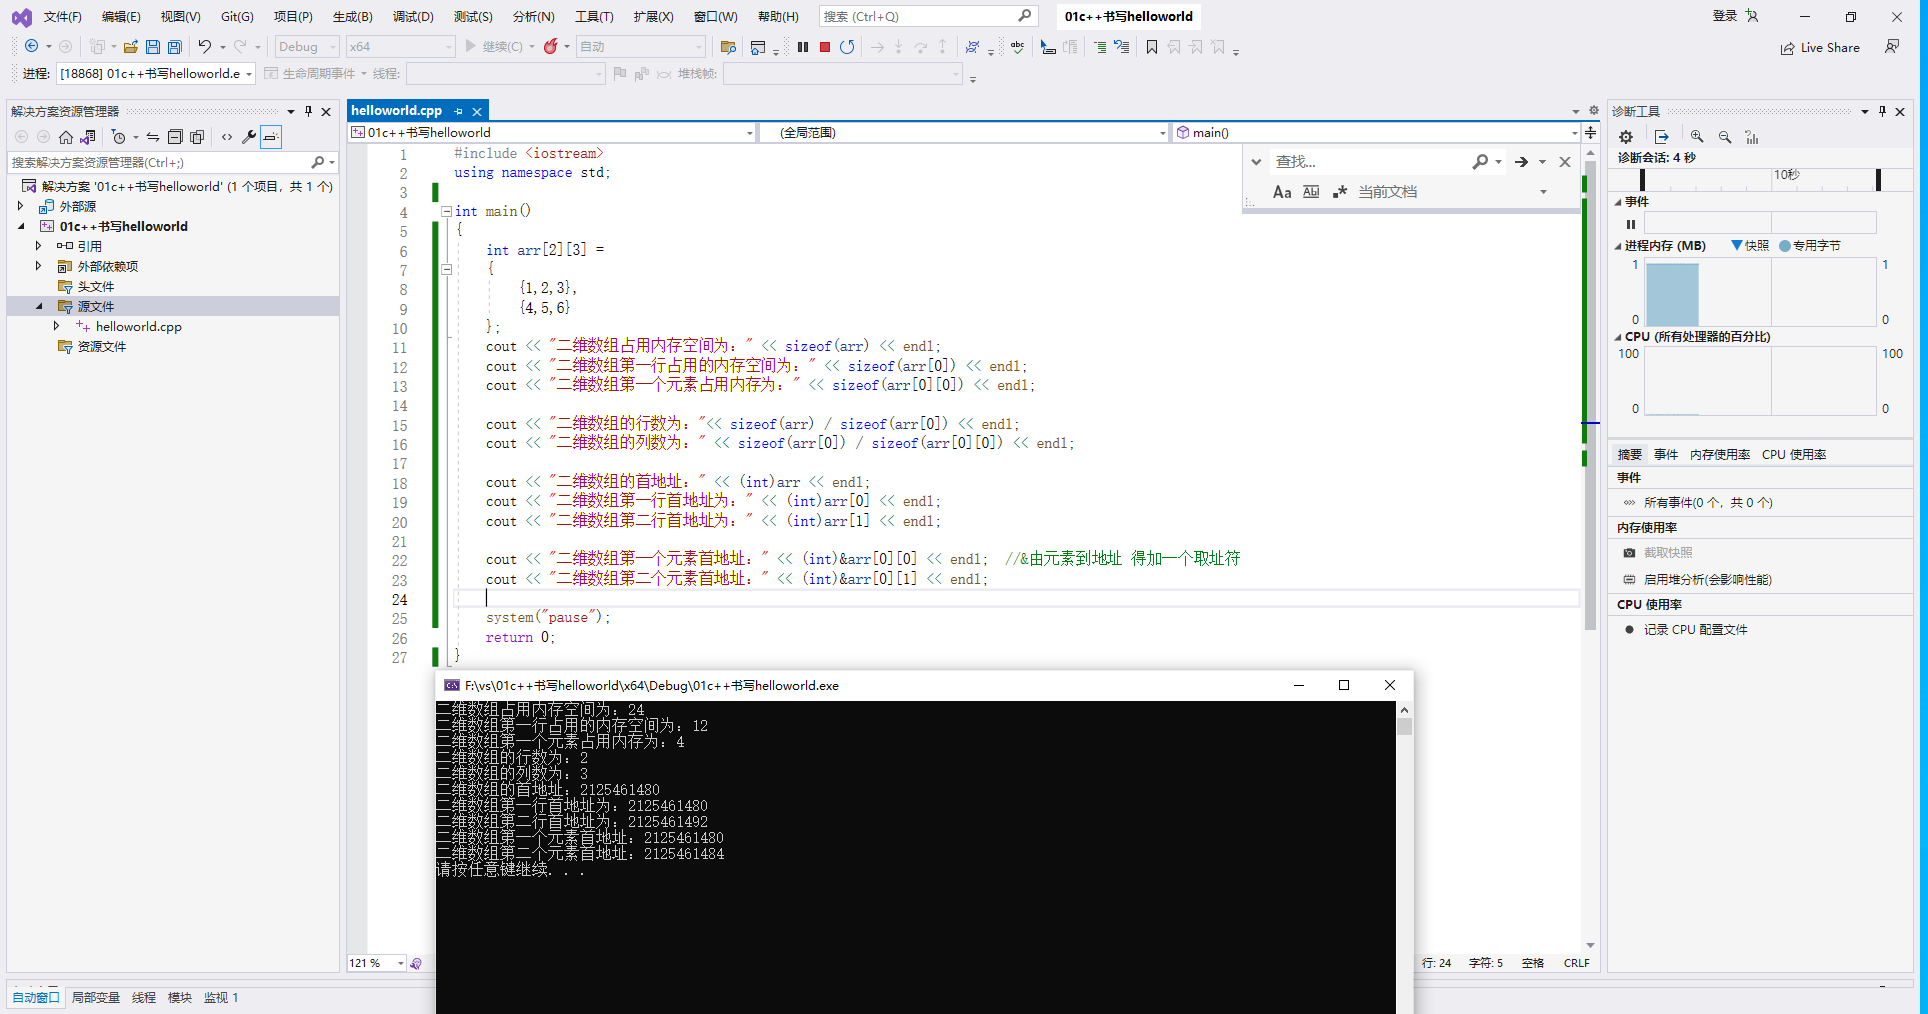
Task: Switch to the 局部变量 bottom tab
Action: 96,997
